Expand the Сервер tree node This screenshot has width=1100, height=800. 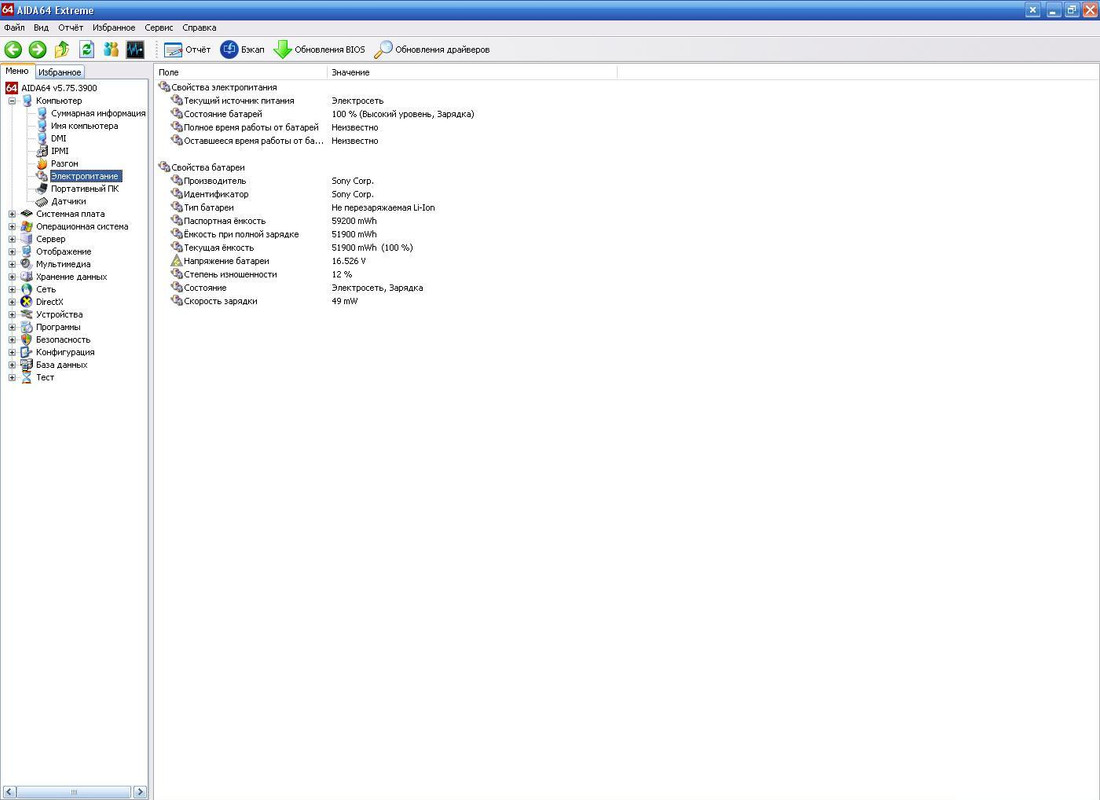click(x=12, y=239)
